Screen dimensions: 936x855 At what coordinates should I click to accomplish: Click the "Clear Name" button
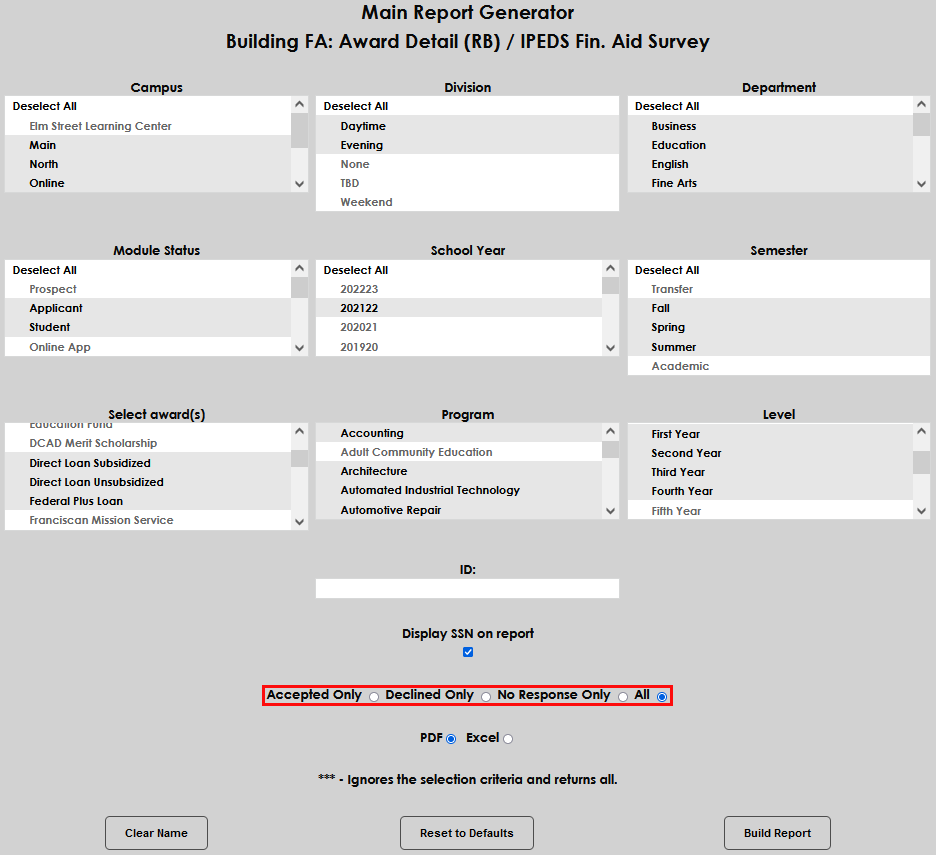click(x=156, y=832)
